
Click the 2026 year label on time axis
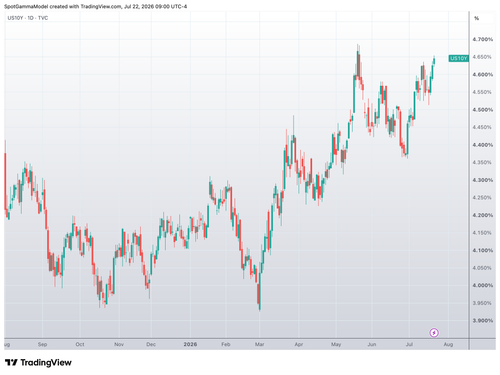click(x=190, y=344)
